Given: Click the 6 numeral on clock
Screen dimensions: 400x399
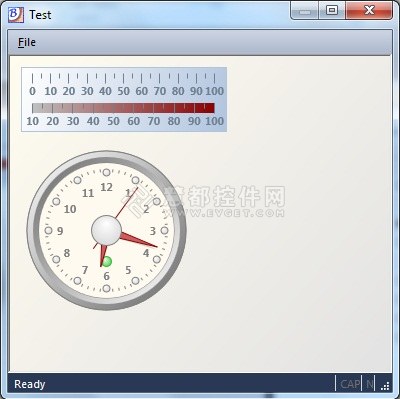Looking at the screenshot, I should tap(106, 276).
